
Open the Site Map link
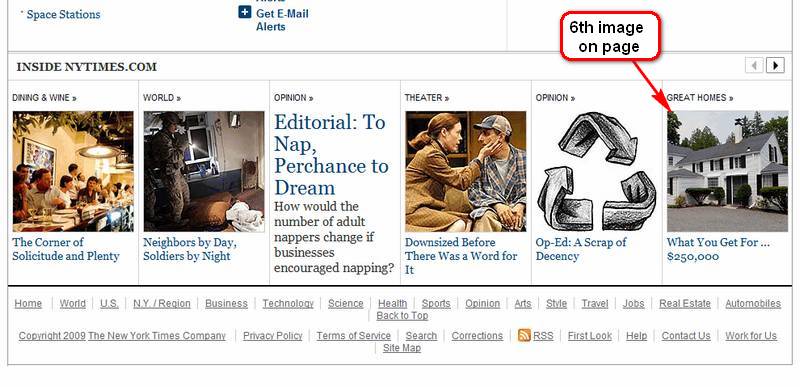402,348
